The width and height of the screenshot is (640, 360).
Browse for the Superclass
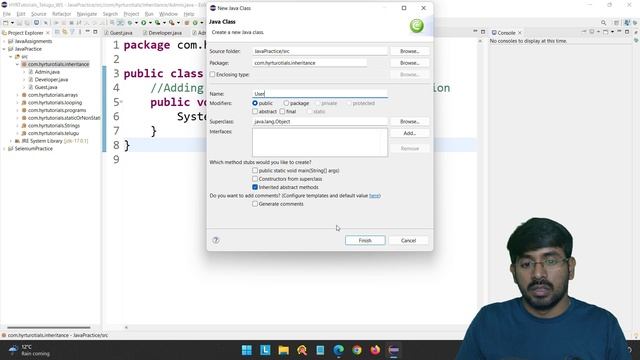pyautogui.click(x=409, y=122)
